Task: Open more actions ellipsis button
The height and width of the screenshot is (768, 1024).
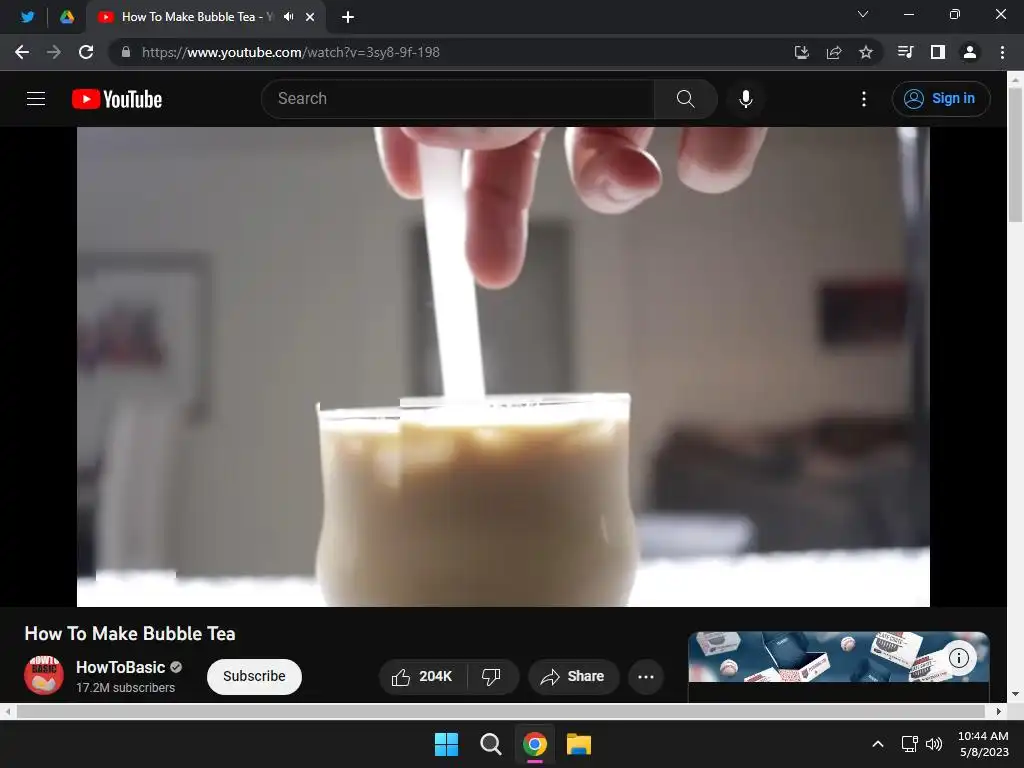Action: (646, 677)
